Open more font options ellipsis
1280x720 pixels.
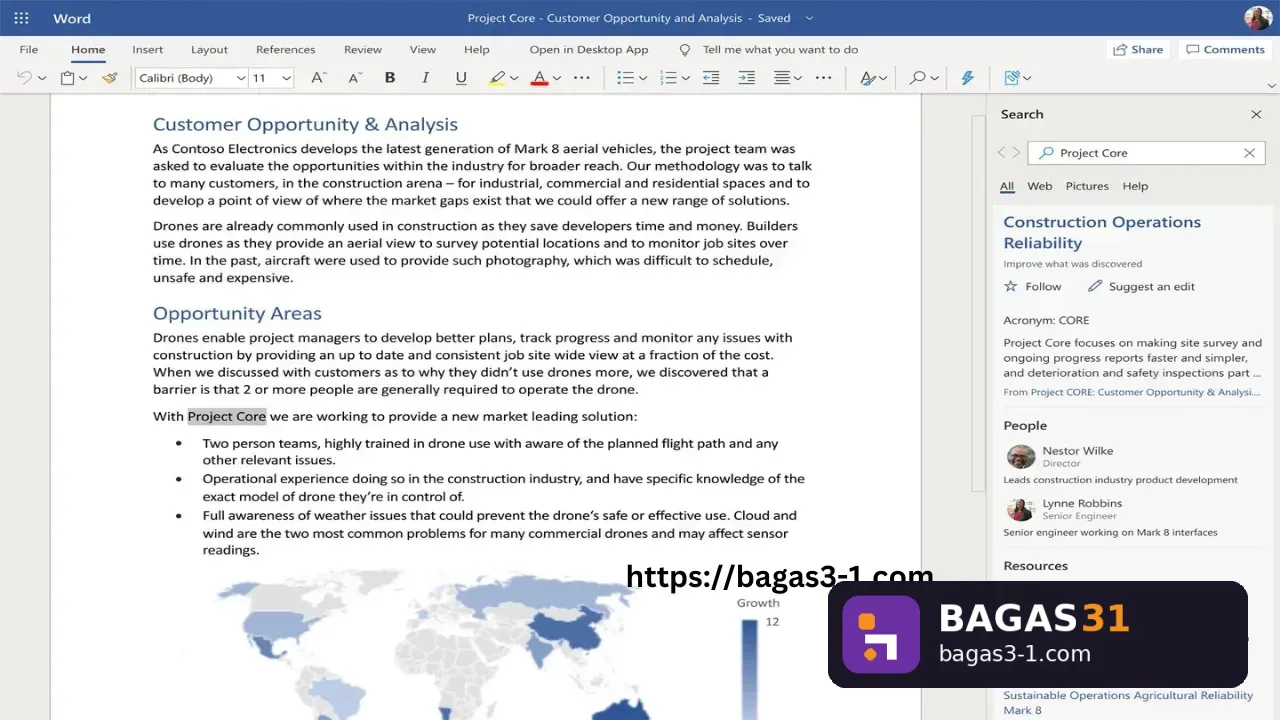coord(582,78)
